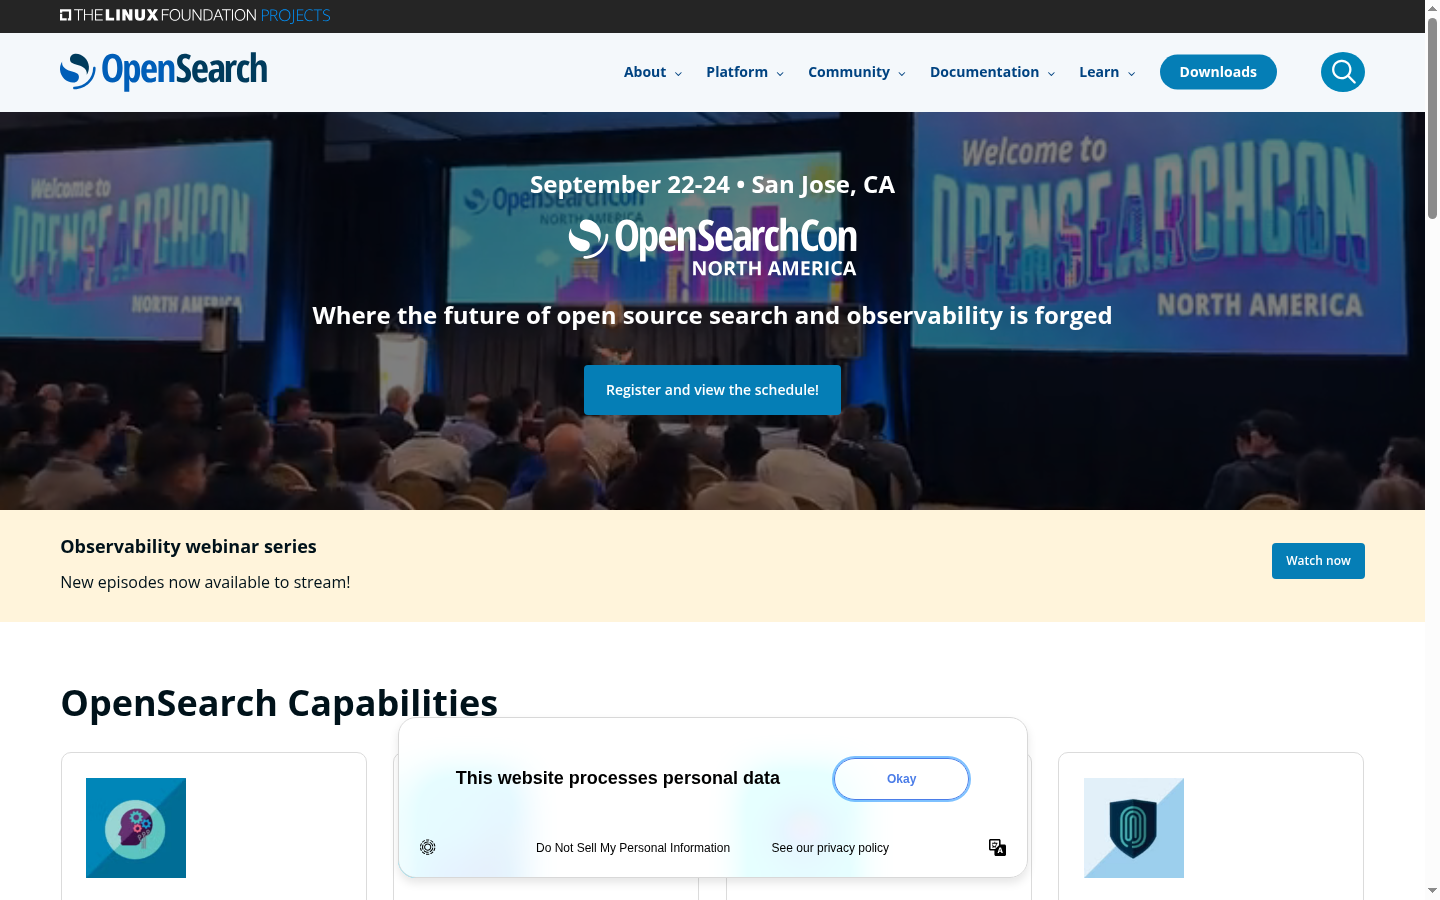1440x900 pixels.
Task: Open the search magnifier icon button
Action: coord(1342,72)
